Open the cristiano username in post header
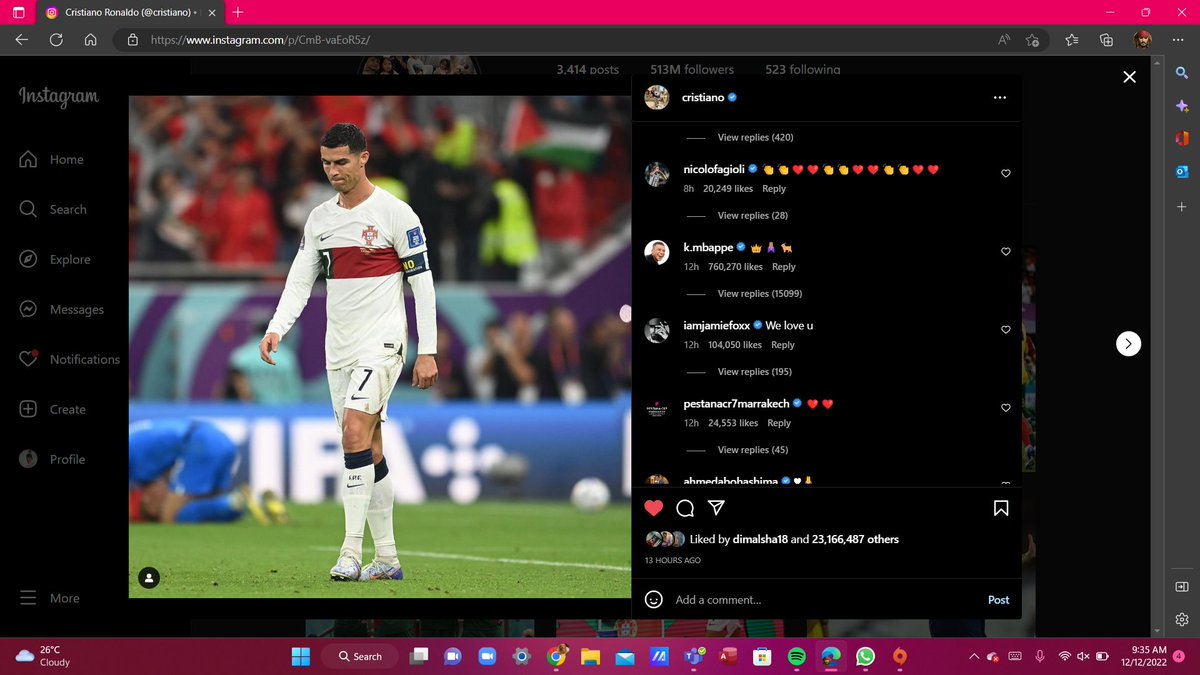The image size is (1200, 675). (703, 98)
